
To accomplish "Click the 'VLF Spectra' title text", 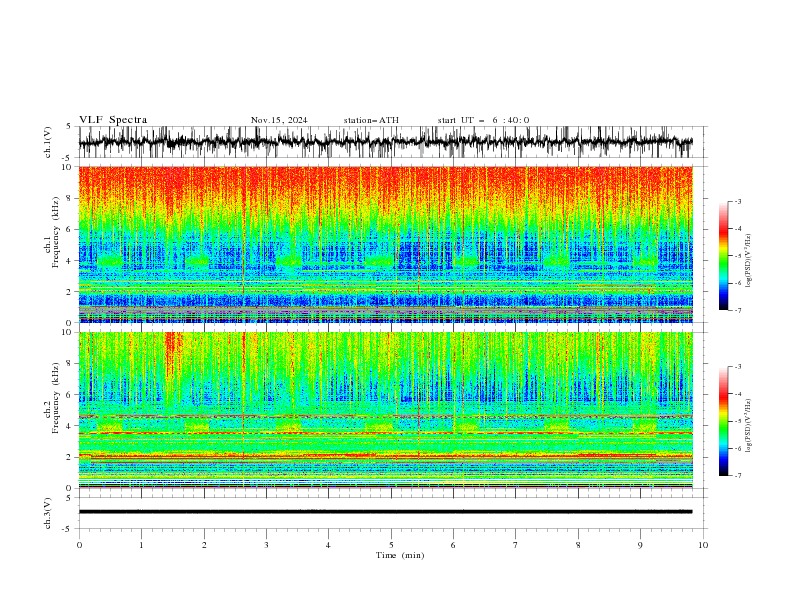I will (x=113, y=120).
